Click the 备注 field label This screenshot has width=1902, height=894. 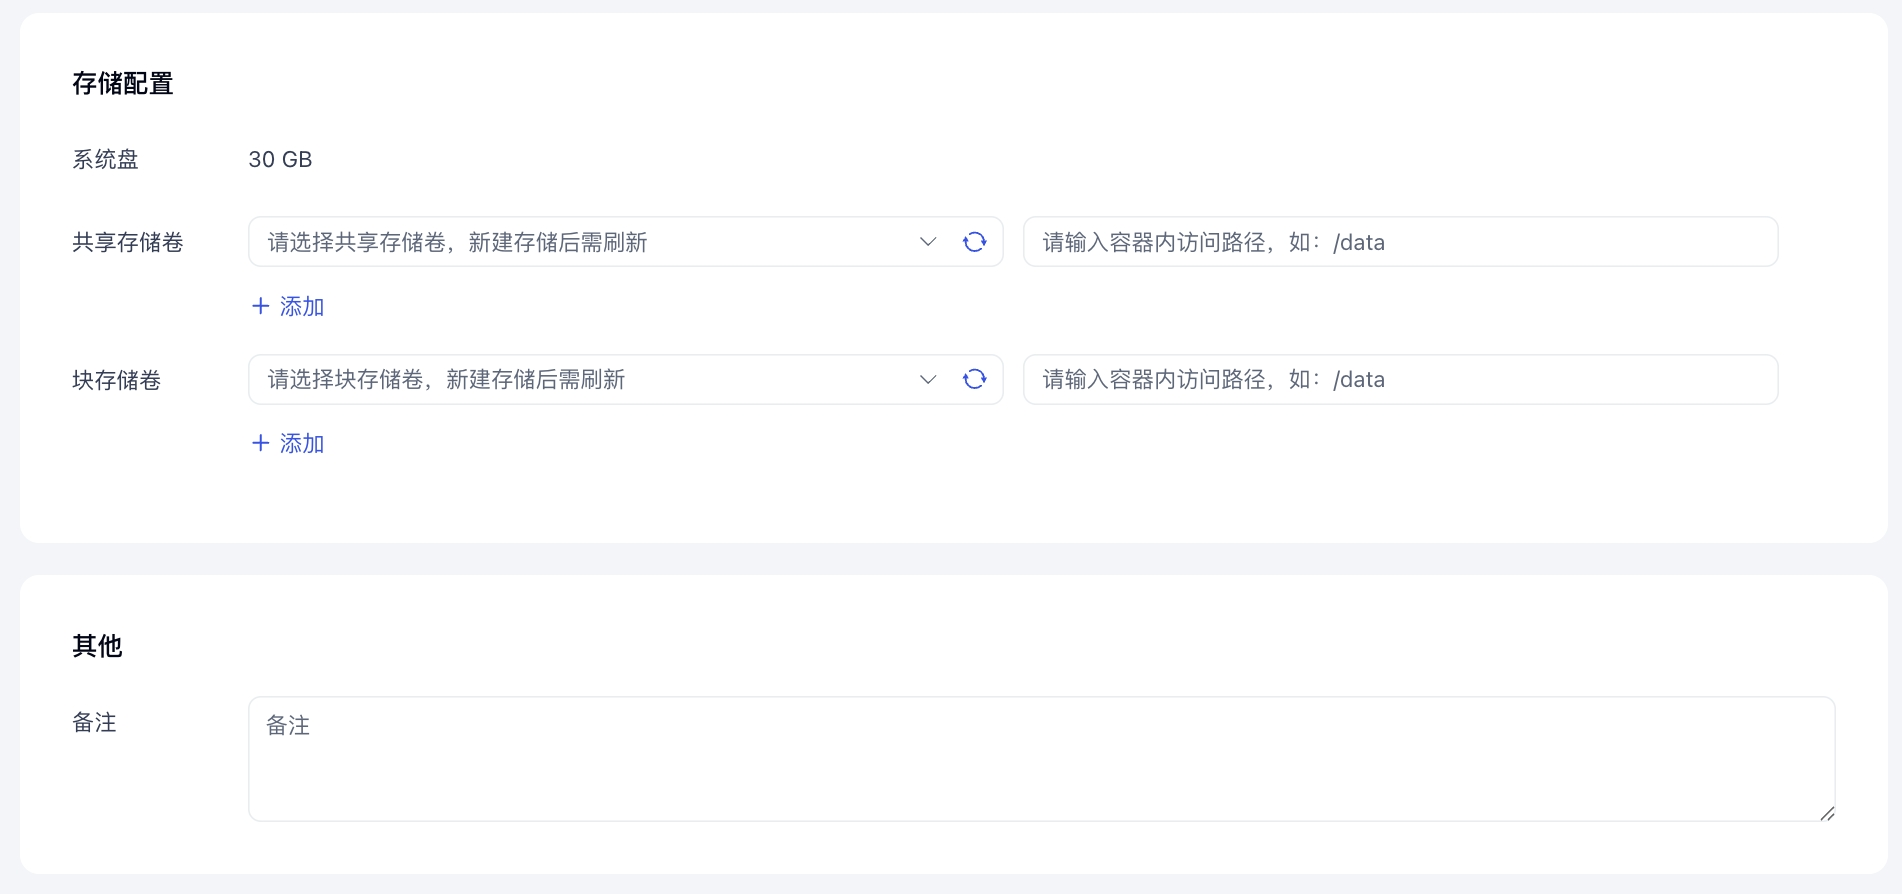tap(95, 722)
